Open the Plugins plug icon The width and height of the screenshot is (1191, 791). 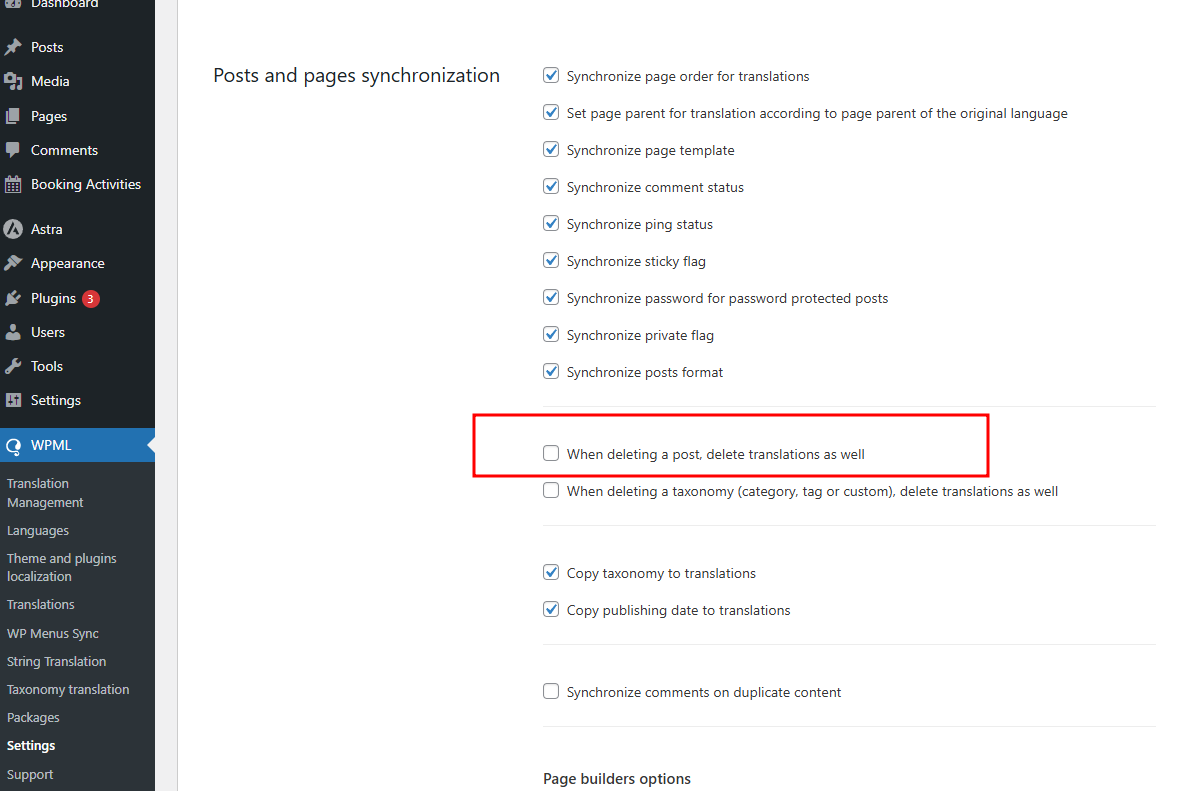pyautogui.click(x=13, y=298)
